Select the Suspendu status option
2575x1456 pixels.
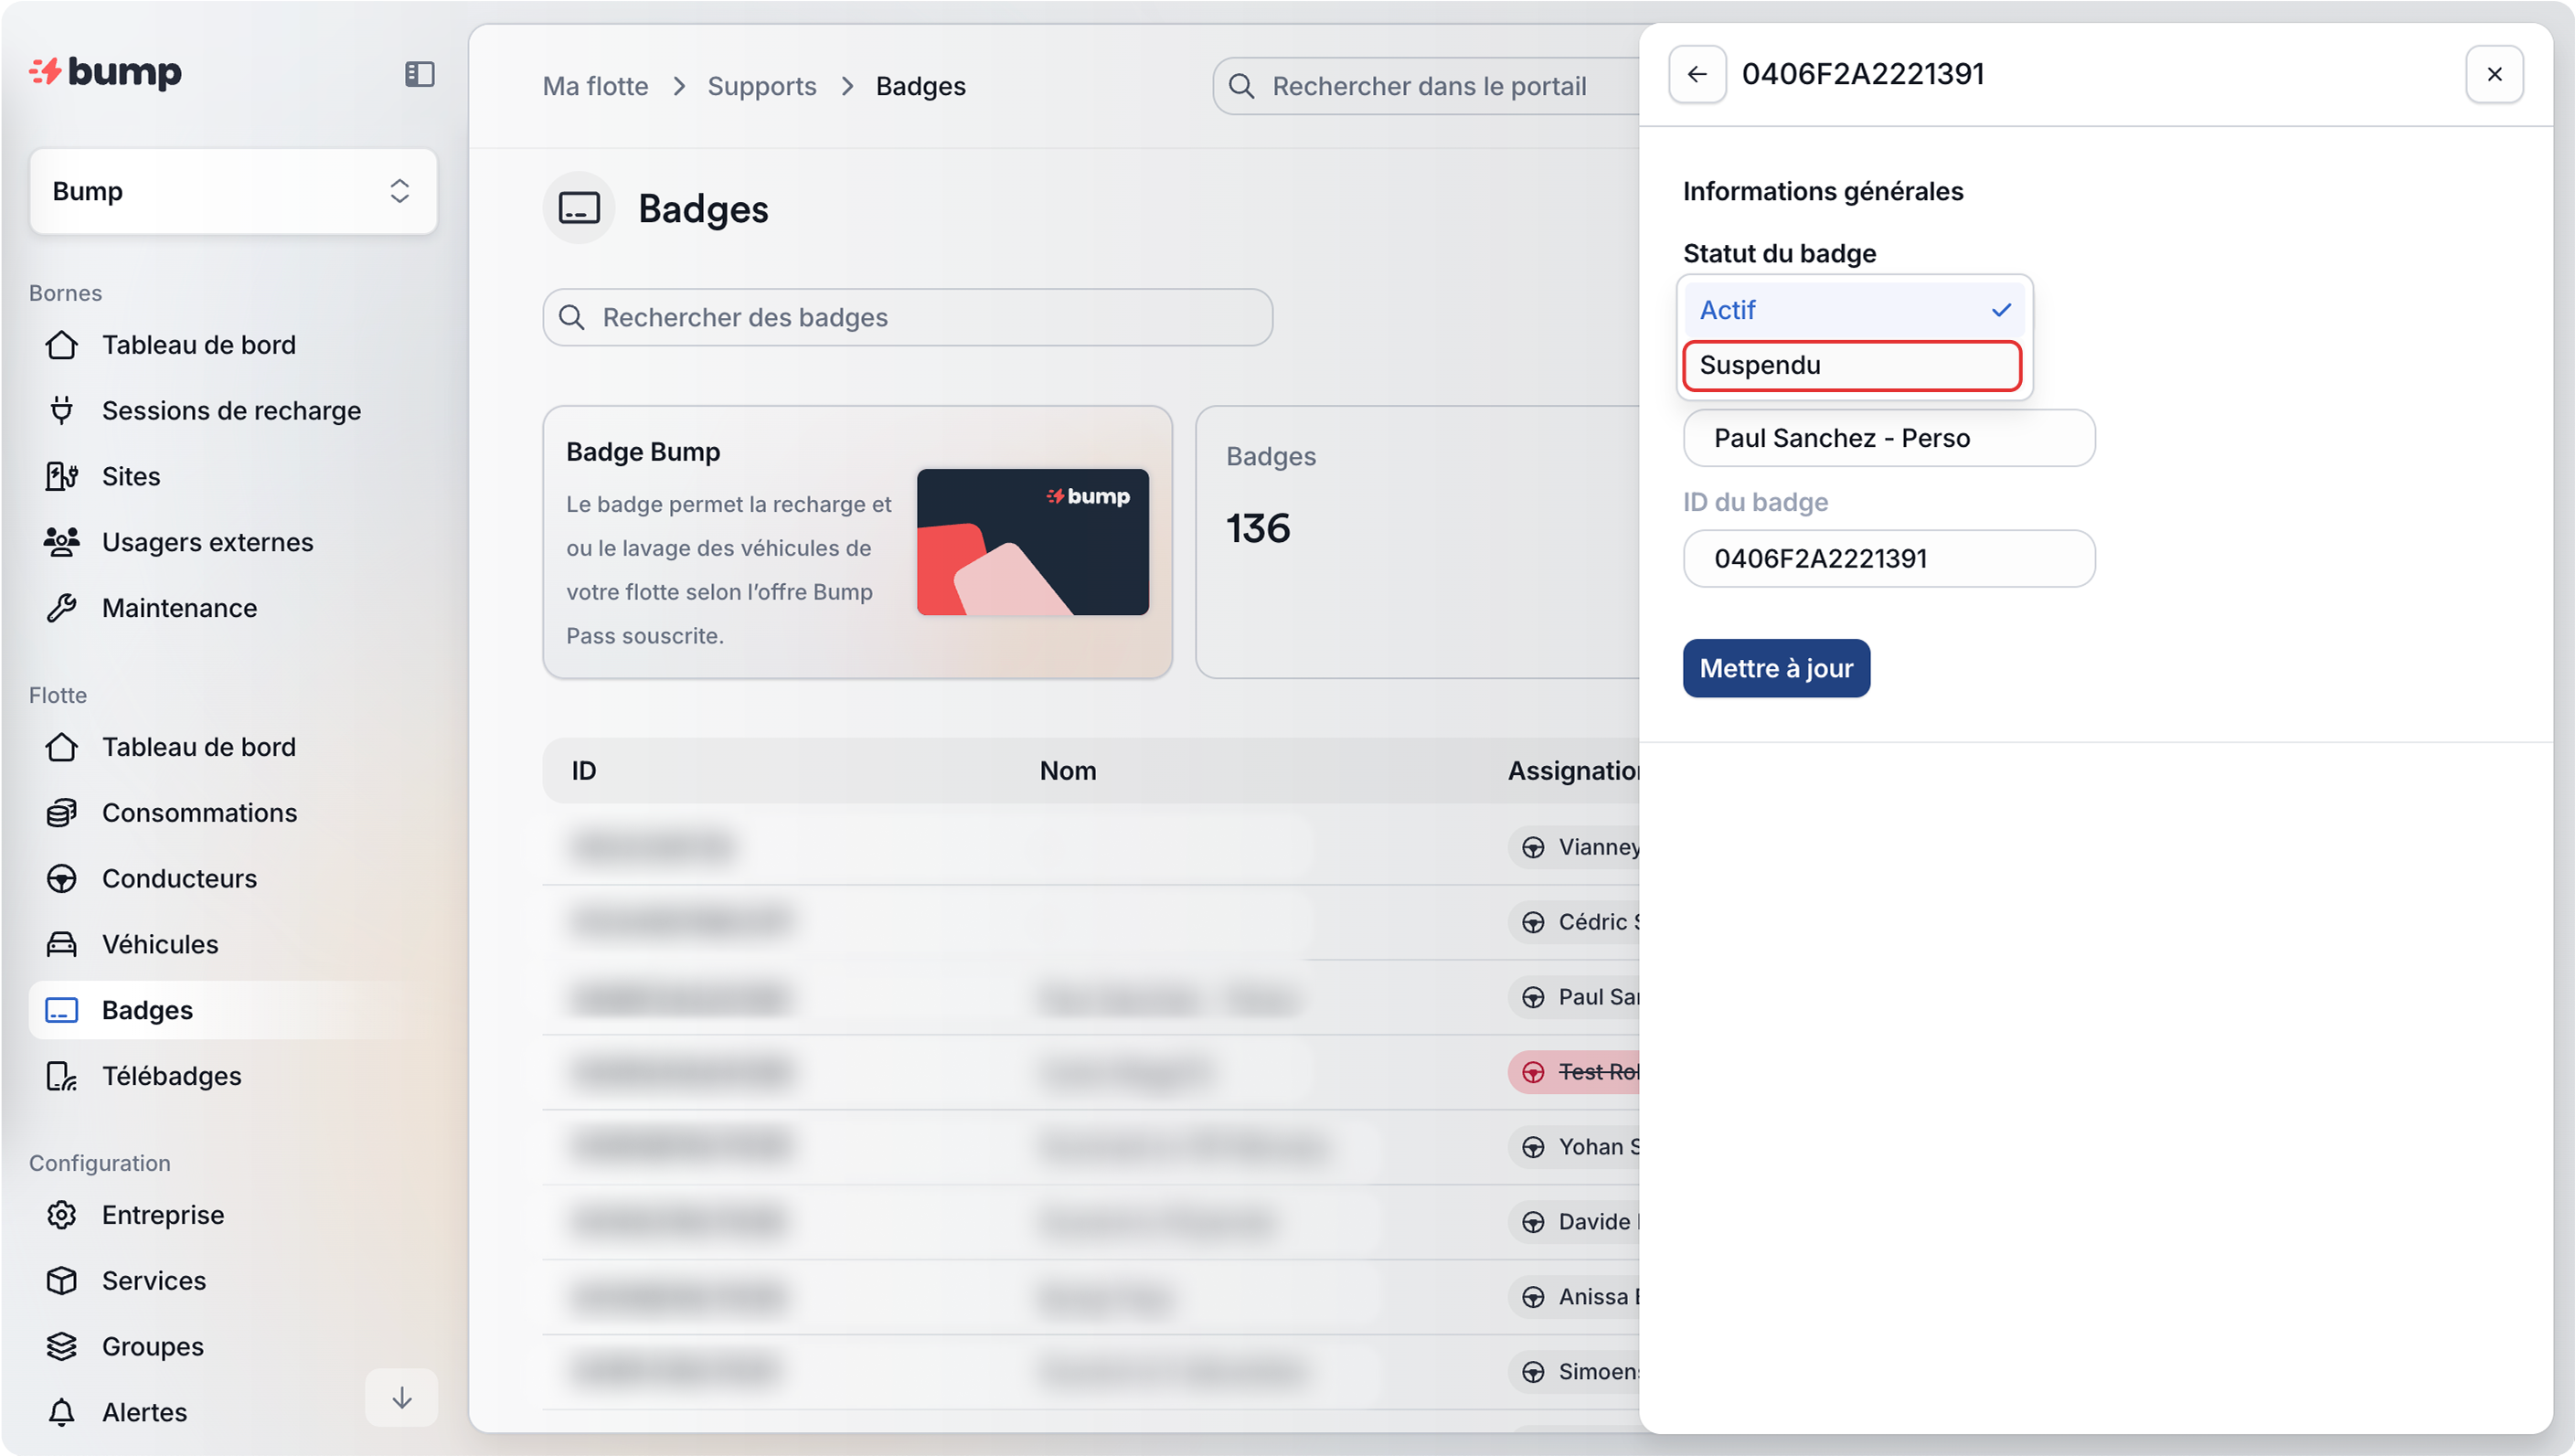1851,365
